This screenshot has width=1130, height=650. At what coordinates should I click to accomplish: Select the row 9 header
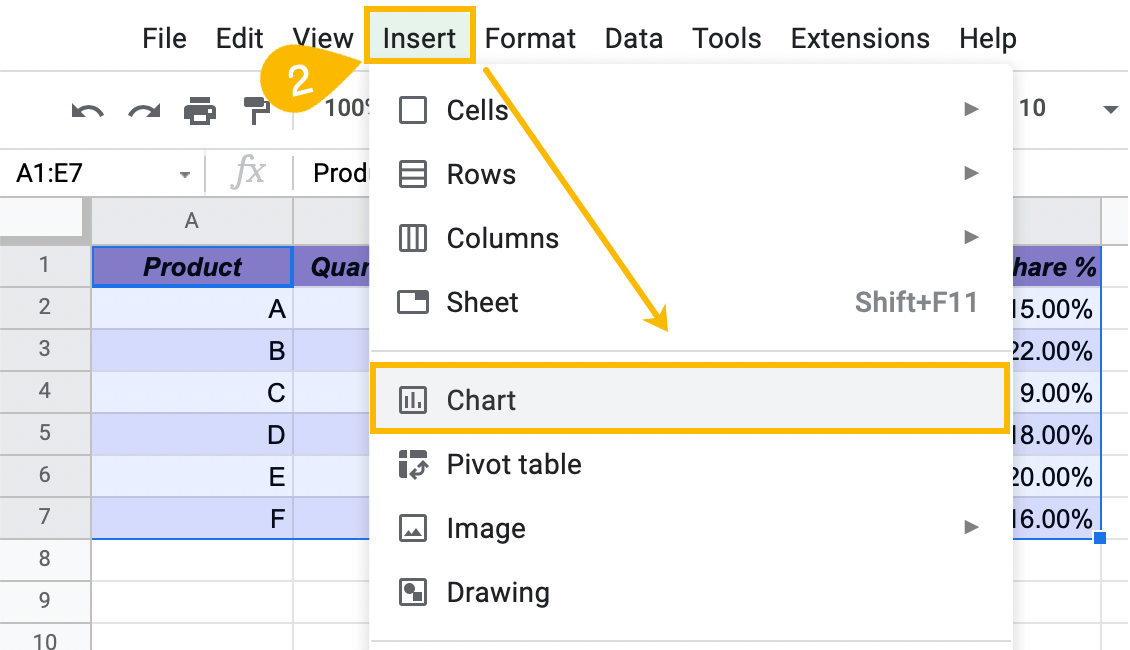coord(44,600)
